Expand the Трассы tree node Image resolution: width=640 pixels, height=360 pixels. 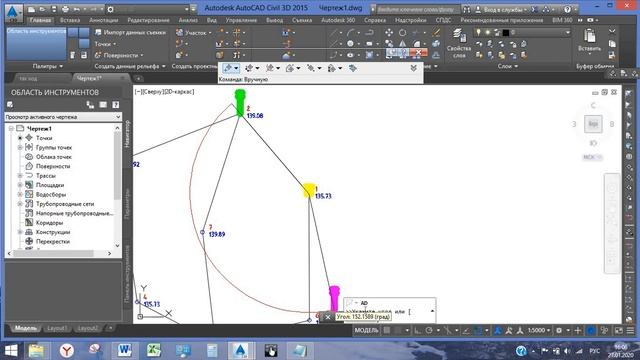pos(20,176)
